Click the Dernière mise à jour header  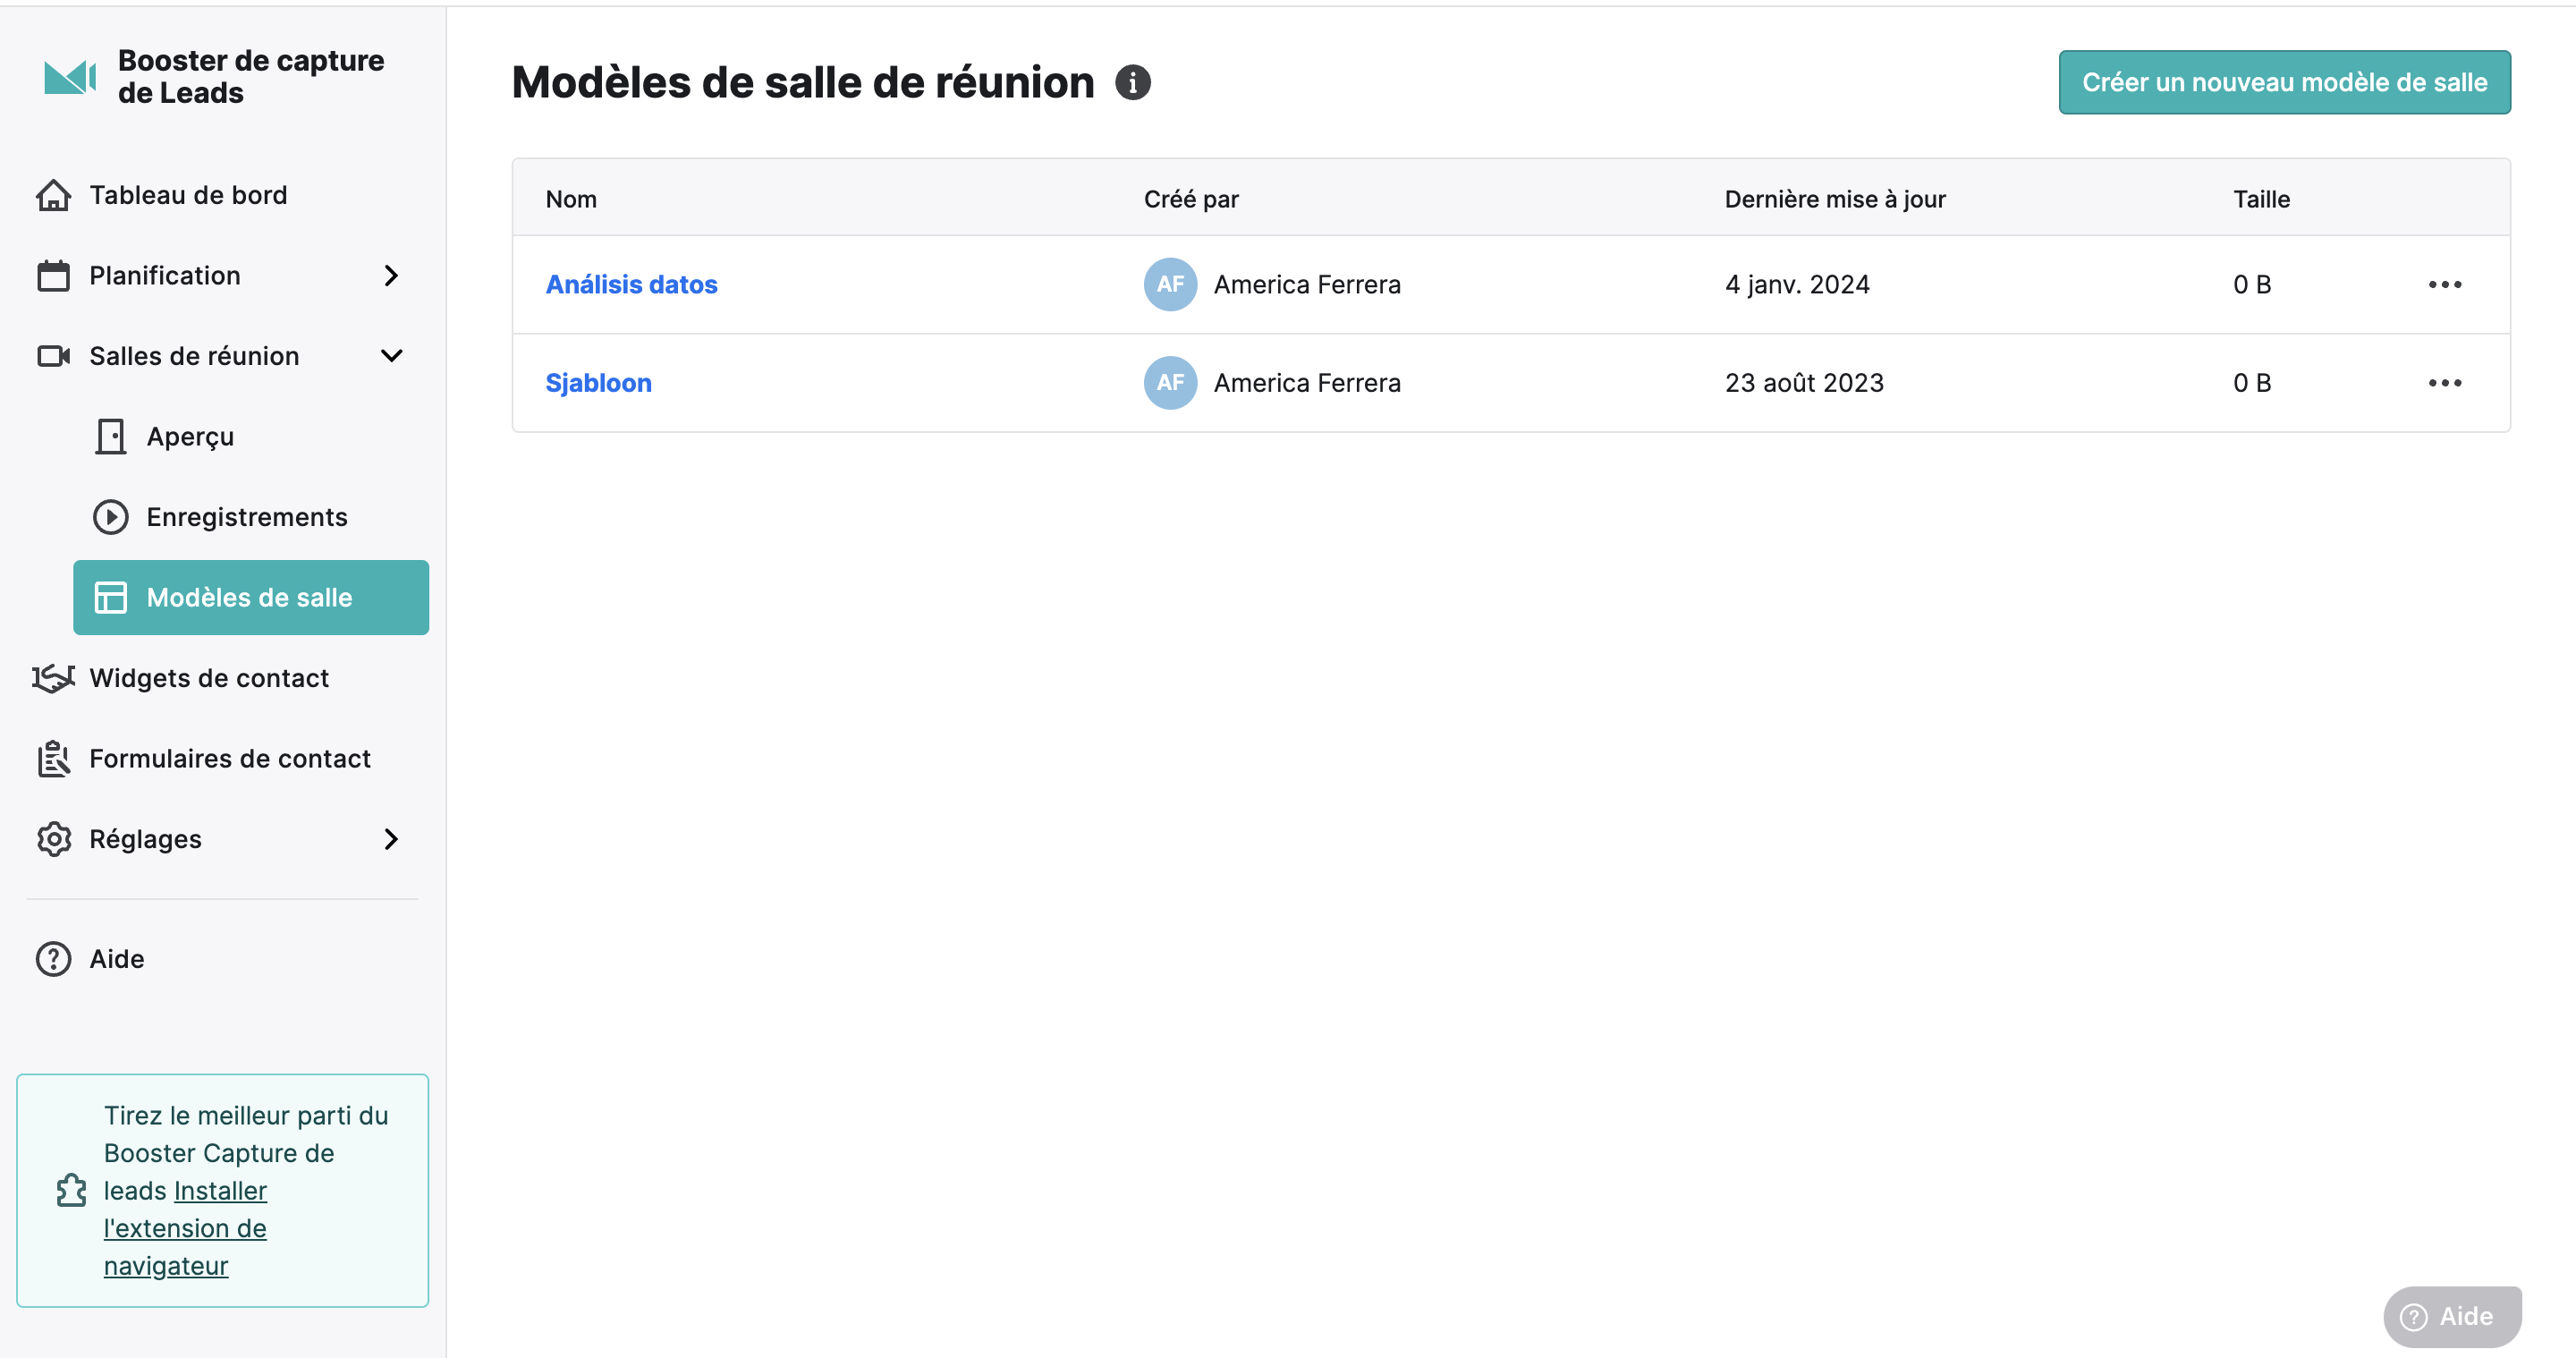(1835, 199)
